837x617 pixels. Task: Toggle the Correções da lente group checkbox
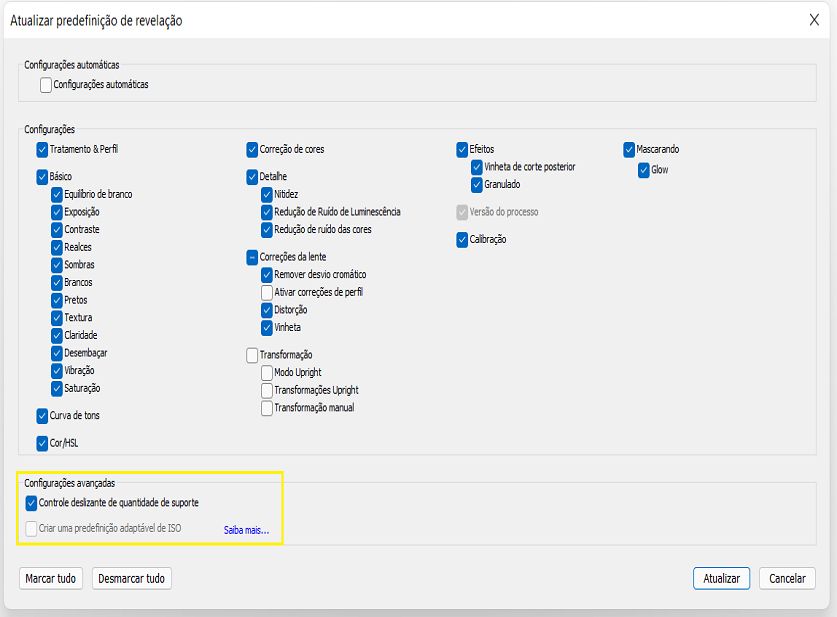coord(252,257)
